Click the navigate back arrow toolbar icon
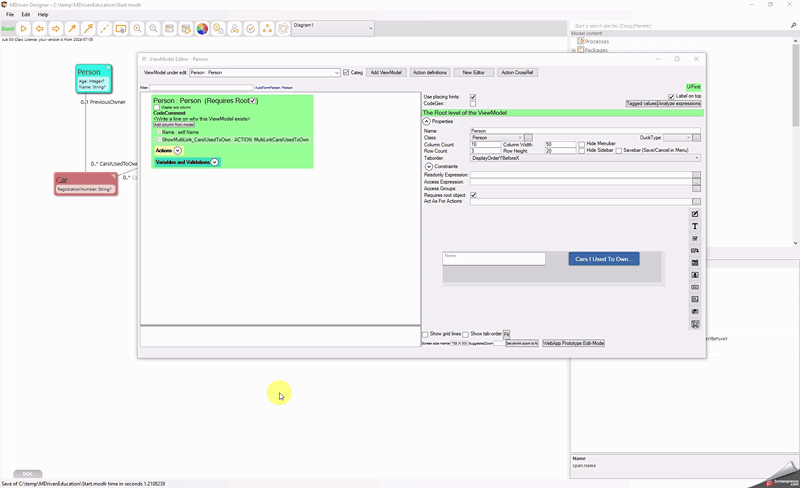800x488 pixels. click(40, 29)
